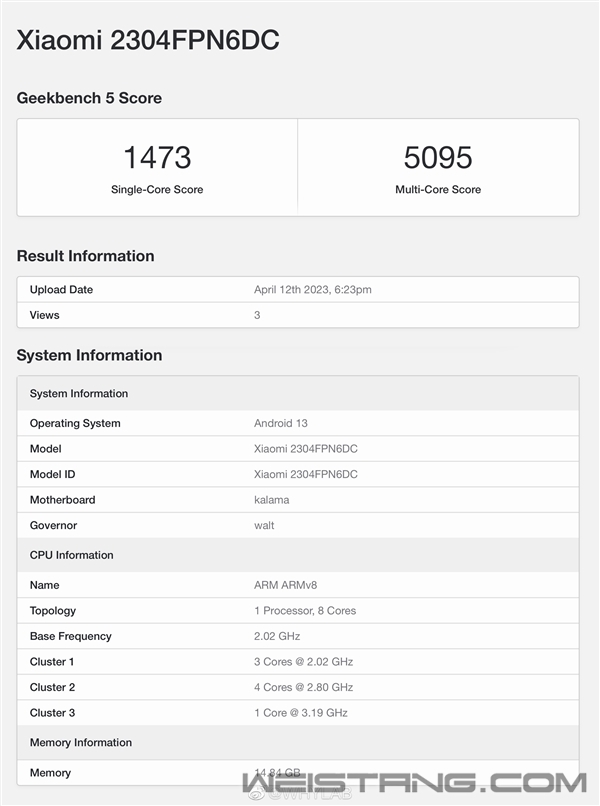
Task: Click the walt governor value
Action: (264, 525)
